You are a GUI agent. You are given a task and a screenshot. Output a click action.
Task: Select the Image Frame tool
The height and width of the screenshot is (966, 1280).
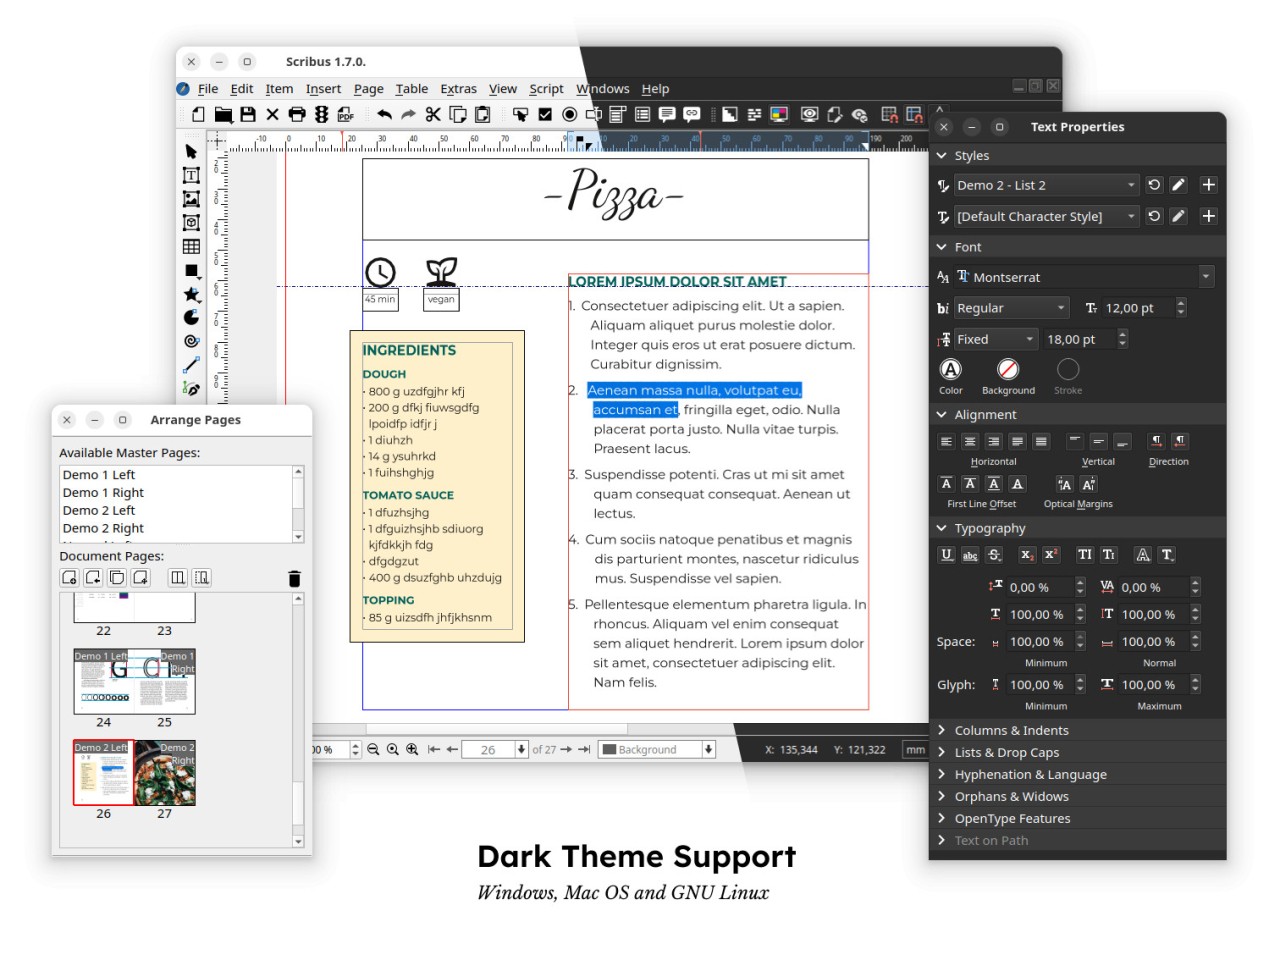(191, 198)
